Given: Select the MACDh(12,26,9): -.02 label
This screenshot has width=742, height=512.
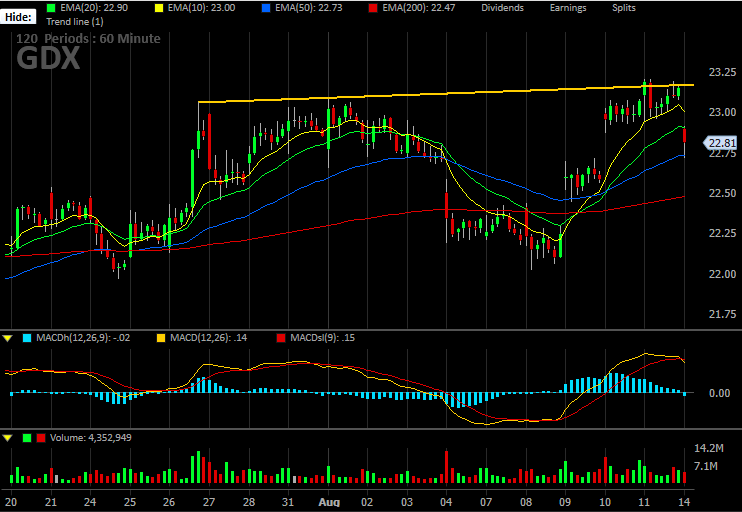Looking at the screenshot, I should coord(83,338).
